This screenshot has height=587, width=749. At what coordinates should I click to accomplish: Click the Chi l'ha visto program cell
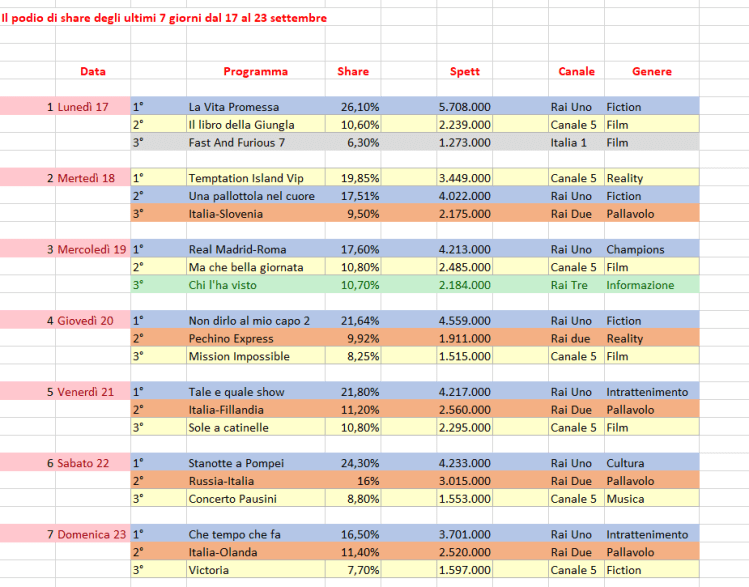point(228,285)
